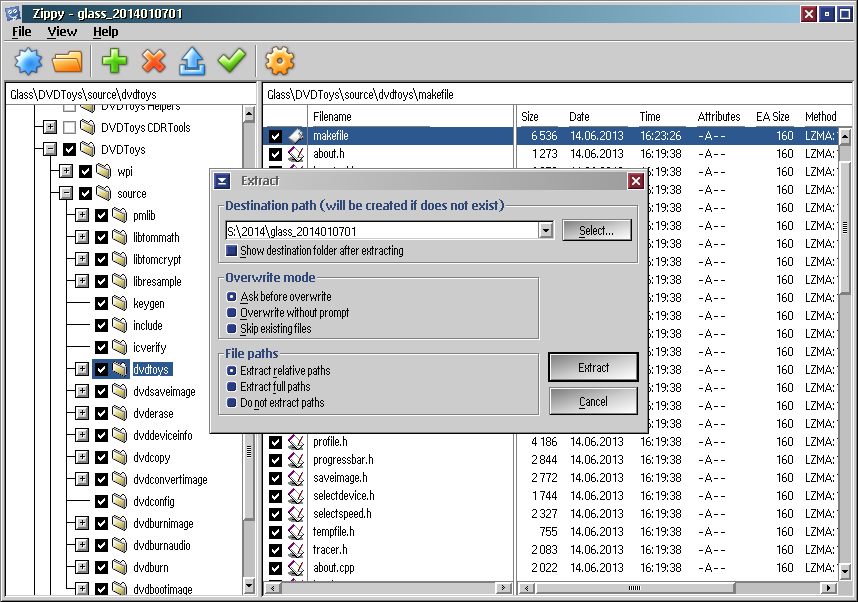Click the blue extract arrow toolbar icon
This screenshot has width=858, height=602.
pos(192,61)
